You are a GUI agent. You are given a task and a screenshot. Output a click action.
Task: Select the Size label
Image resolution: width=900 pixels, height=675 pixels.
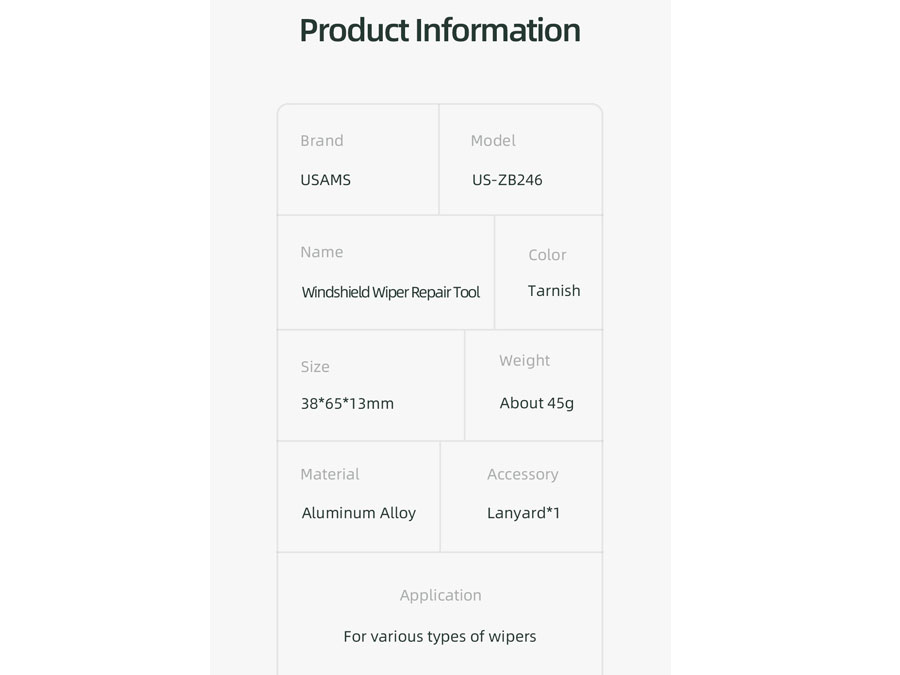[315, 367]
